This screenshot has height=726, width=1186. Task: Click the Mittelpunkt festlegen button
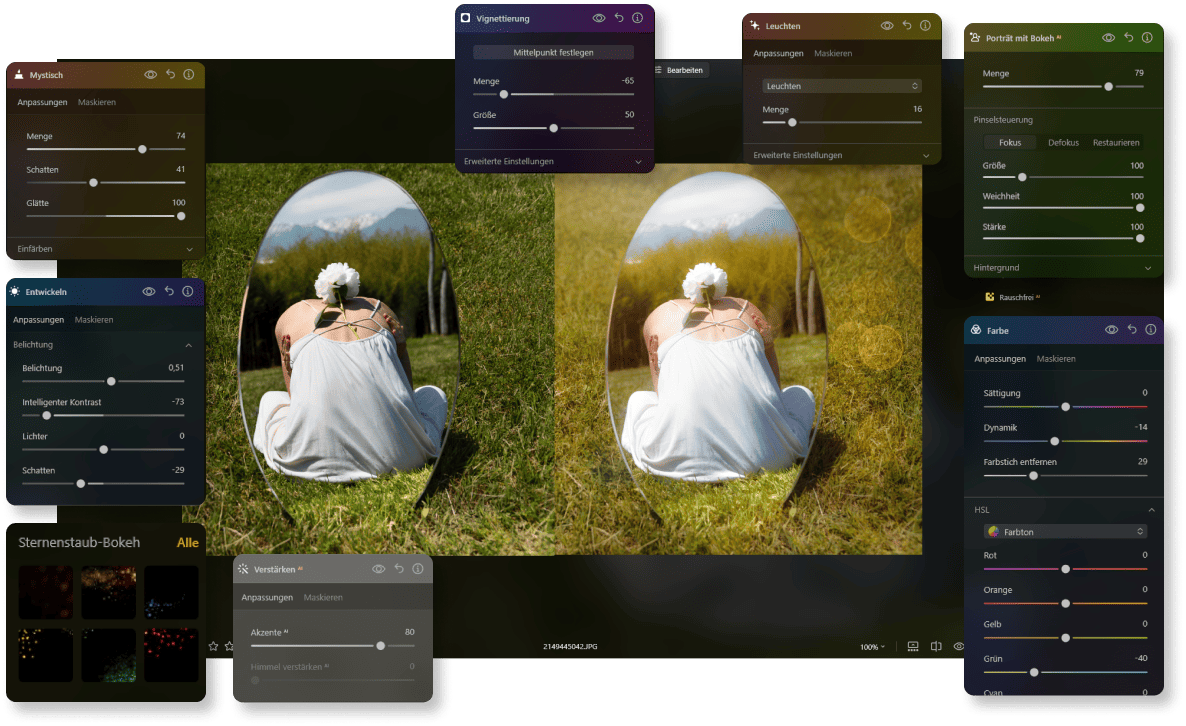[x=553, y=52]
